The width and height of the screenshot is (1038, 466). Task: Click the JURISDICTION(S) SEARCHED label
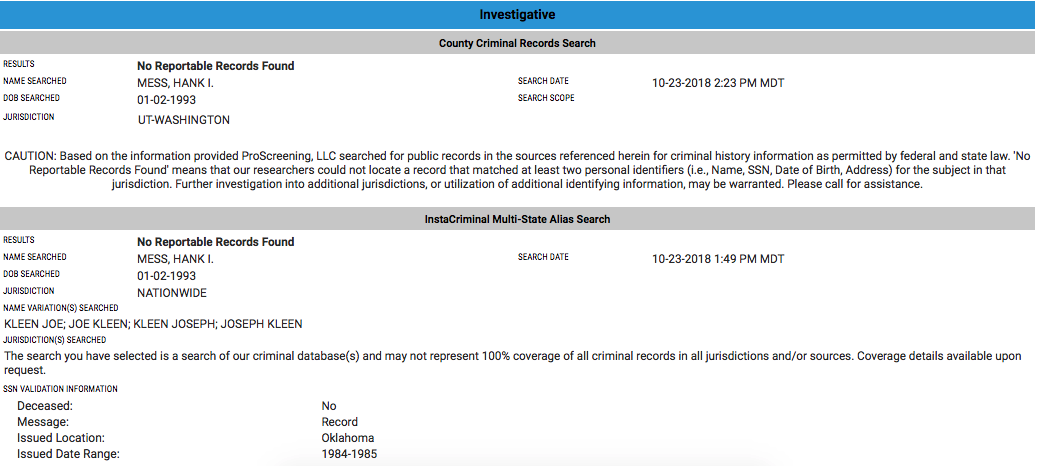point(55,340)
